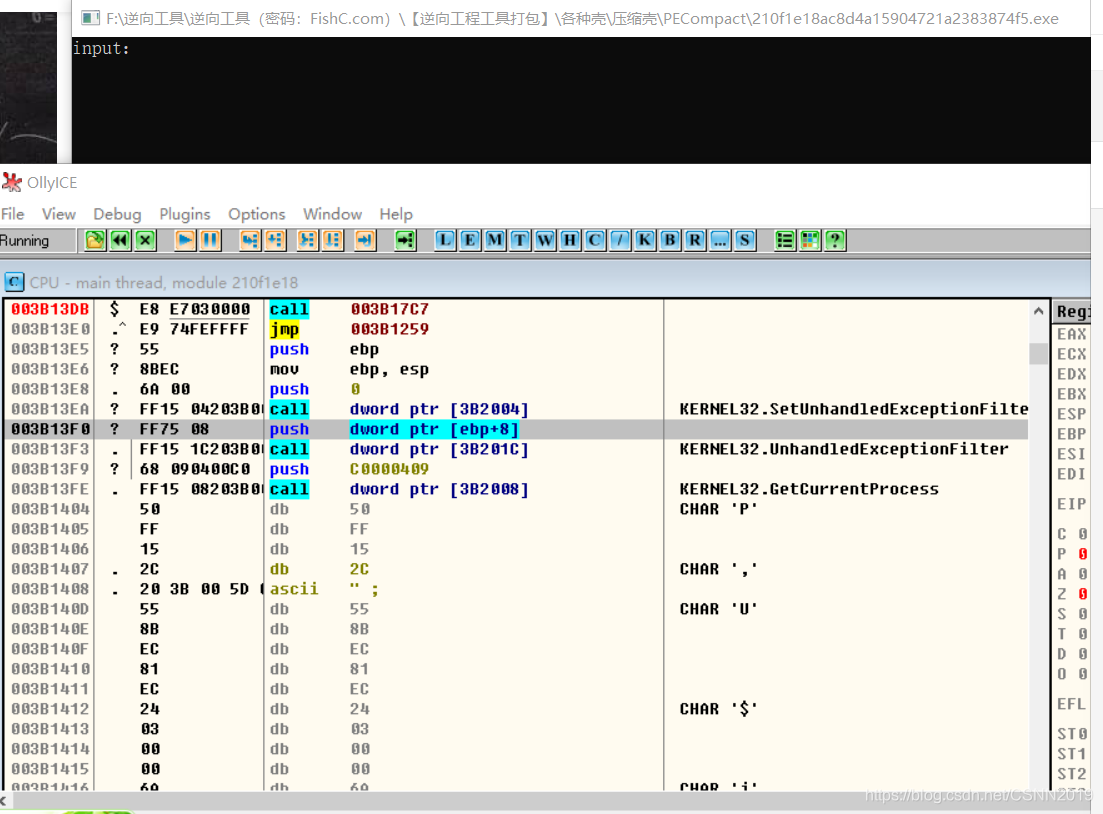Click the CPU window icon in title
The height and width of the screenshot is (814, 1103).
click(x=14, y=282)
